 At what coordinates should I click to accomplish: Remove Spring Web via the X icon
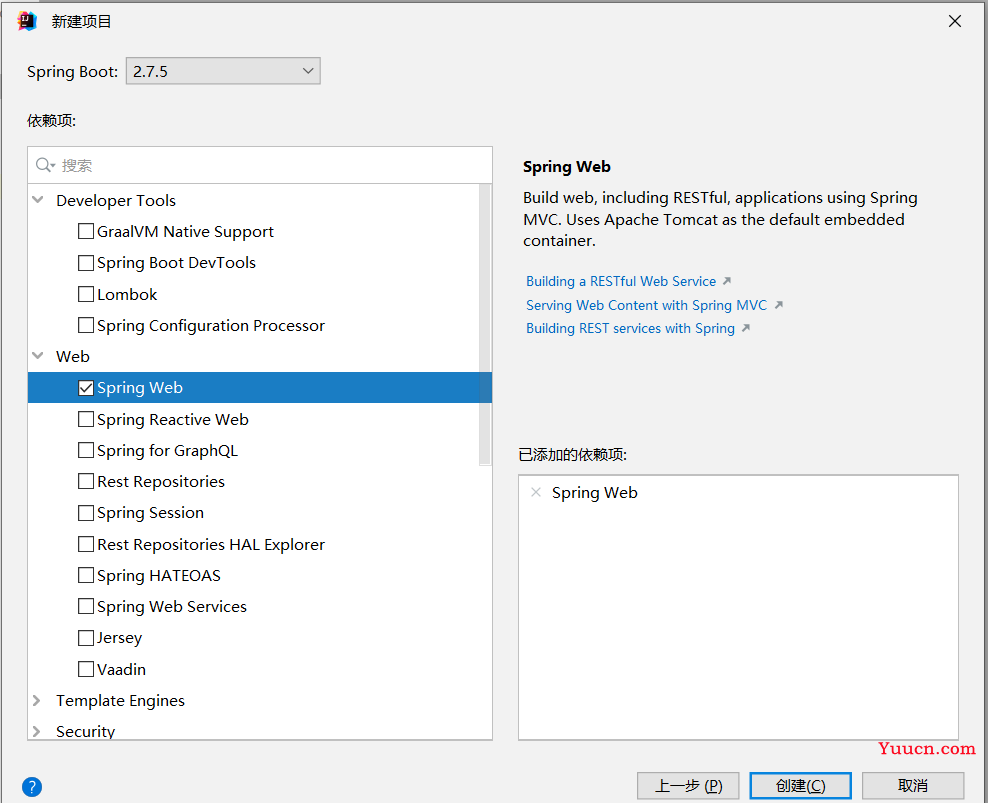[x=536, y=492]
